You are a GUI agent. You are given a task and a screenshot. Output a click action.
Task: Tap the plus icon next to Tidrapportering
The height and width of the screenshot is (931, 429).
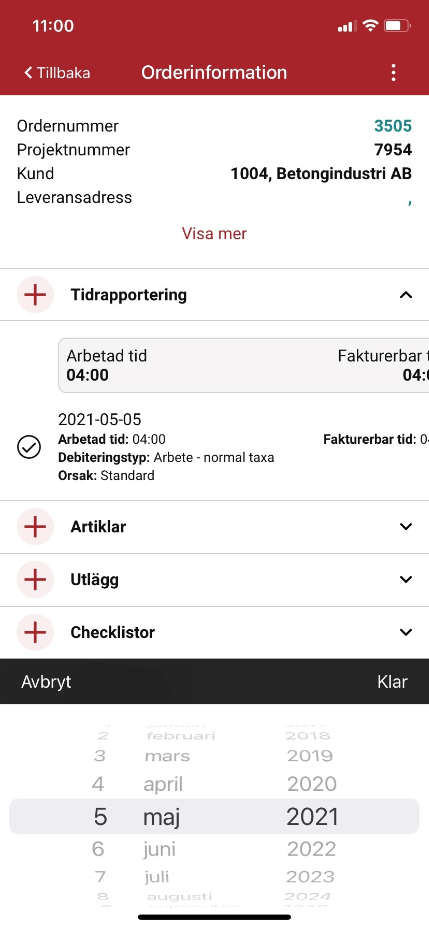pos(35,294)
